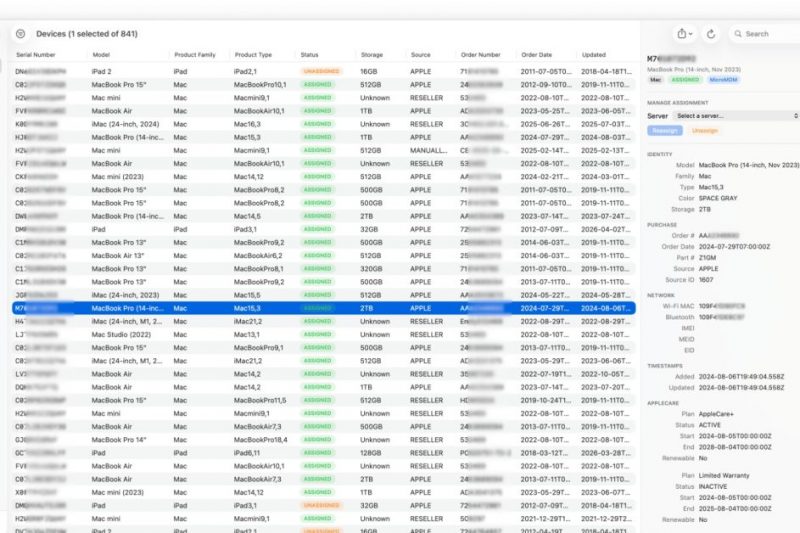Select the 'MacBook Air 13"' row
Image resolution: width=800 pixels, height=533 pixels.
324,256
